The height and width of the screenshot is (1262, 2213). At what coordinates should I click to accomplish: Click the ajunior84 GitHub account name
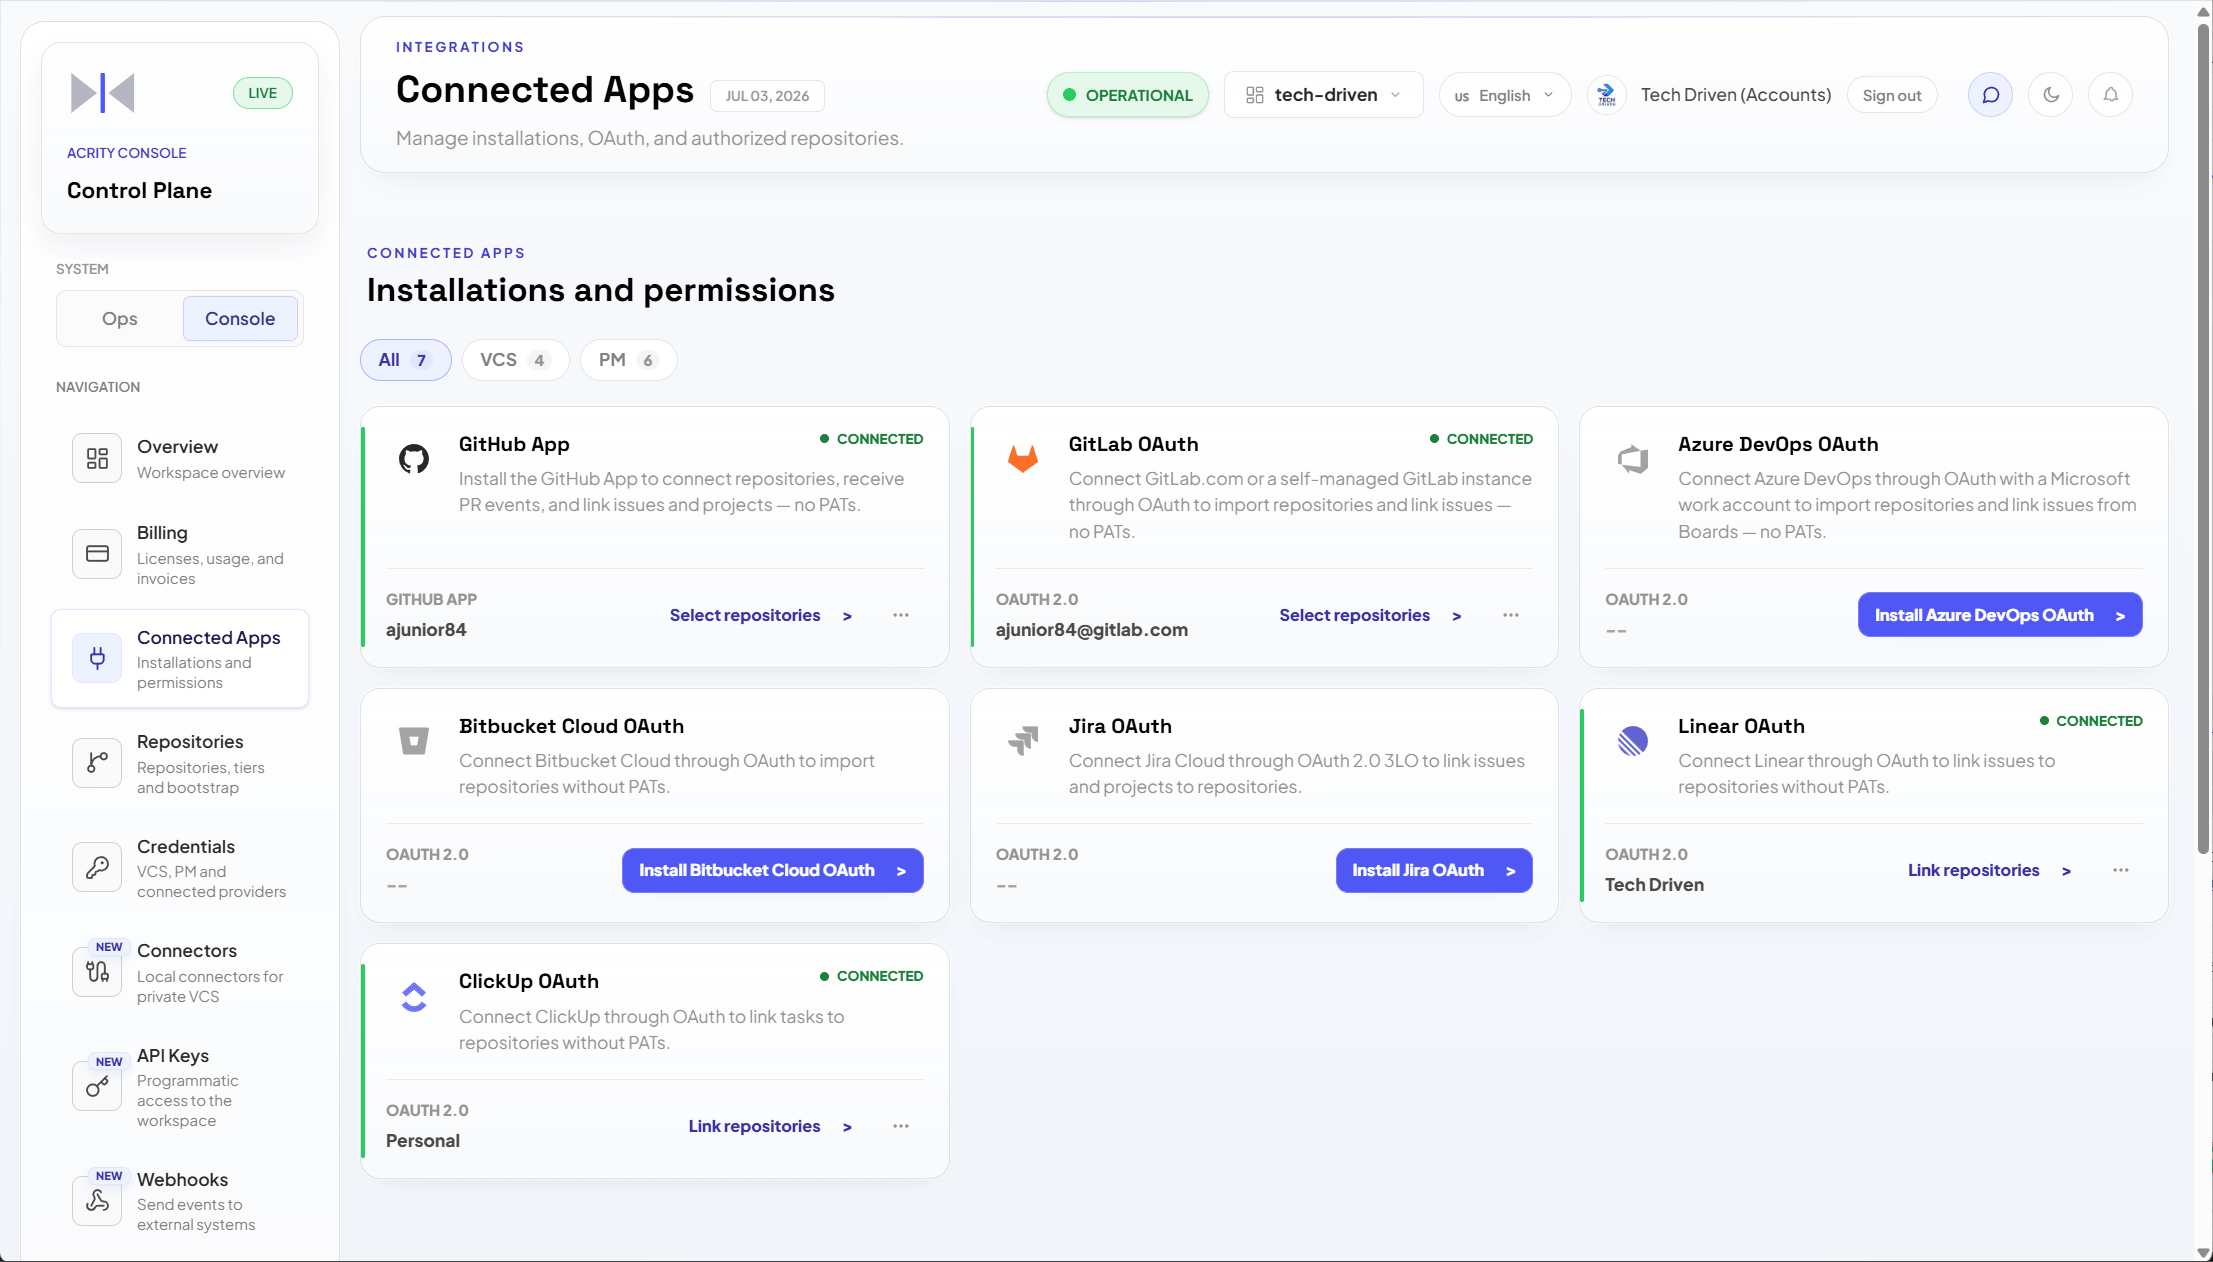click(x=426, y=630)
